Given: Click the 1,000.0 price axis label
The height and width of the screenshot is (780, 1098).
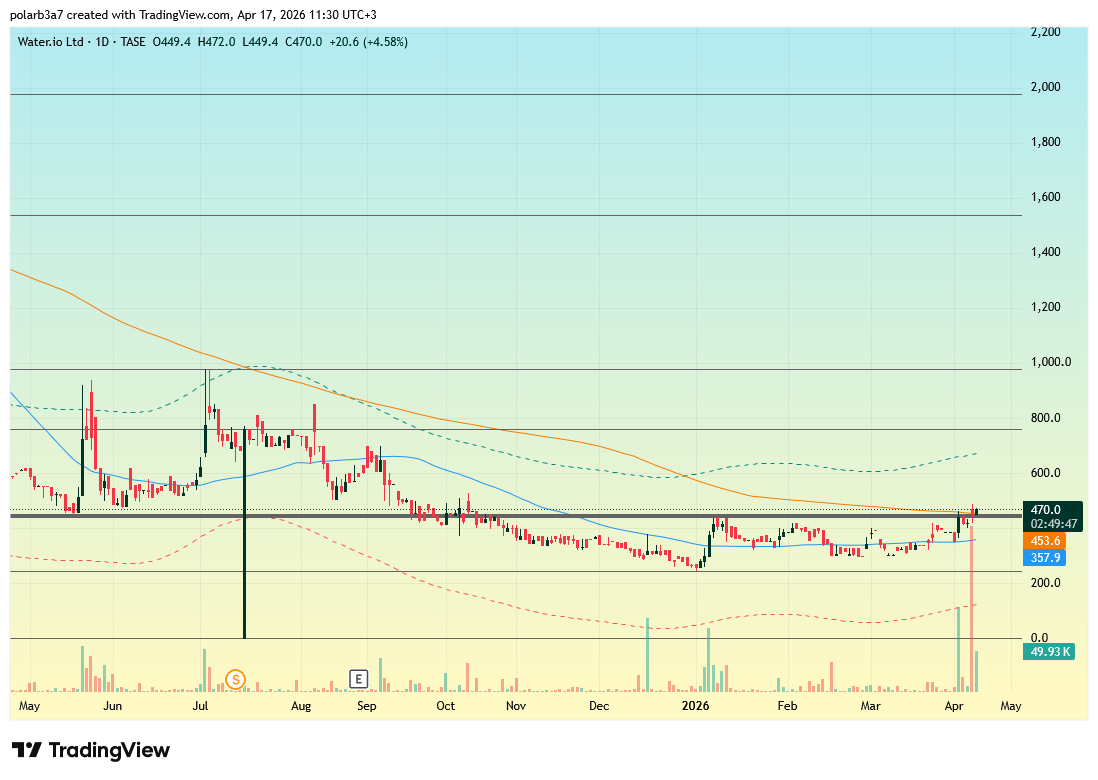Looking at the screenshot, I should coord(1051,362).
